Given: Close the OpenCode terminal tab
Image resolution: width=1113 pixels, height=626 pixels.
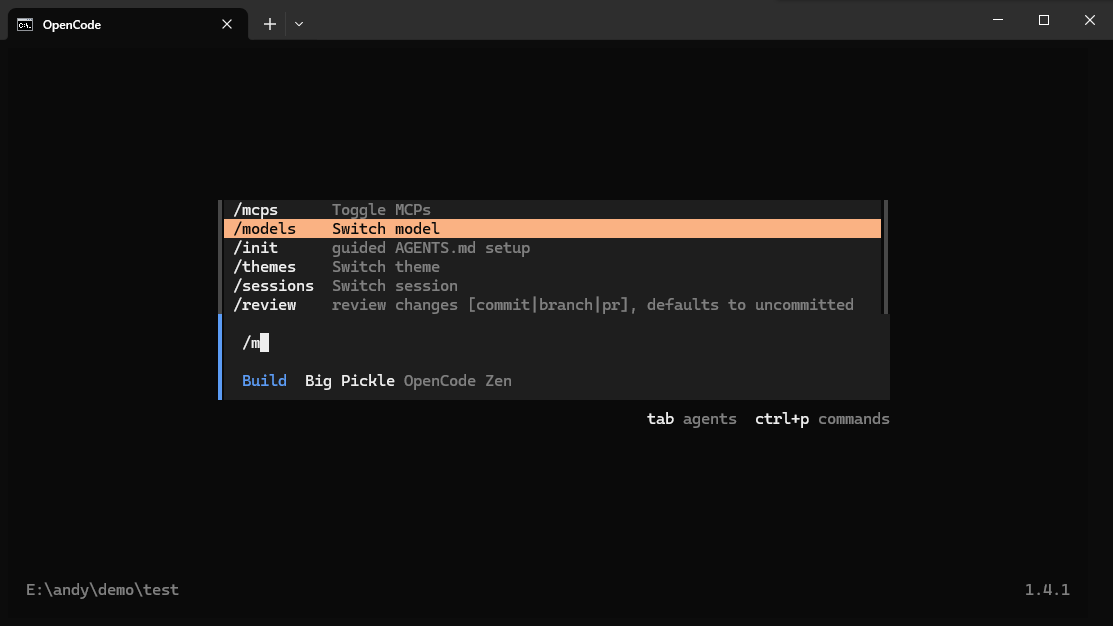Looking at the screenshot, I should coord(228,24).
